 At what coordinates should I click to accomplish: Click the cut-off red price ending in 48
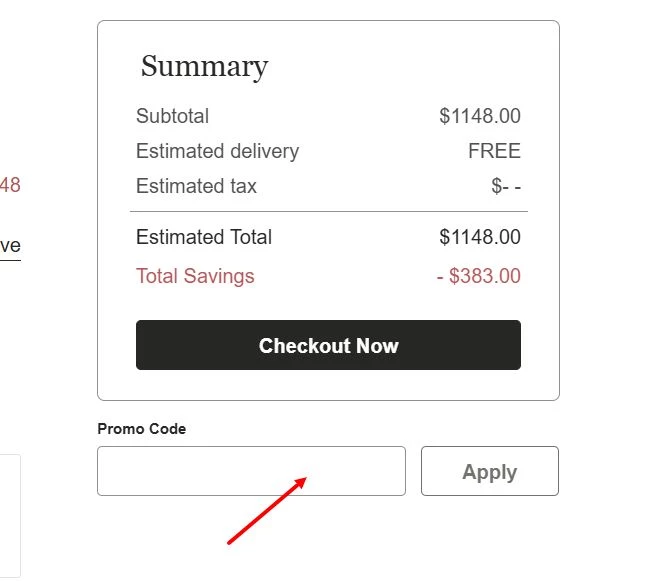pyautogui.click(x=10, y=184)
